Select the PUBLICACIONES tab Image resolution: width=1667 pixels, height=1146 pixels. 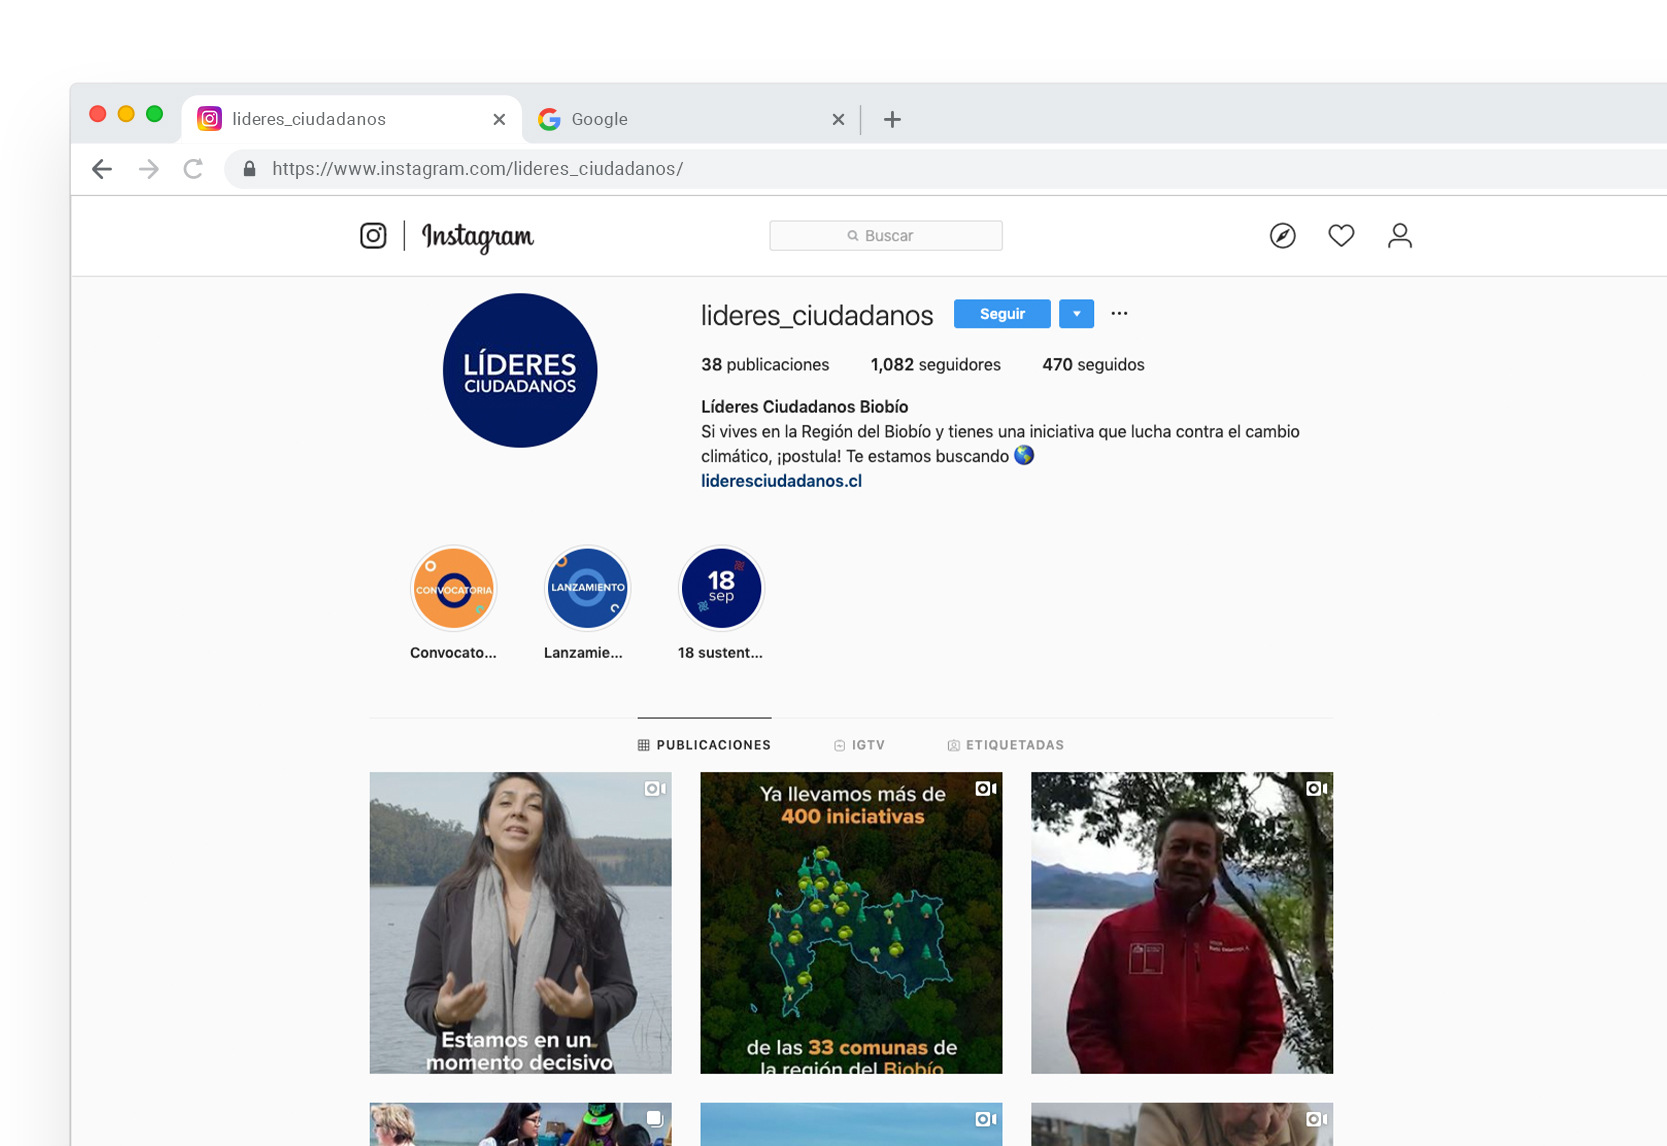[704, 745]
